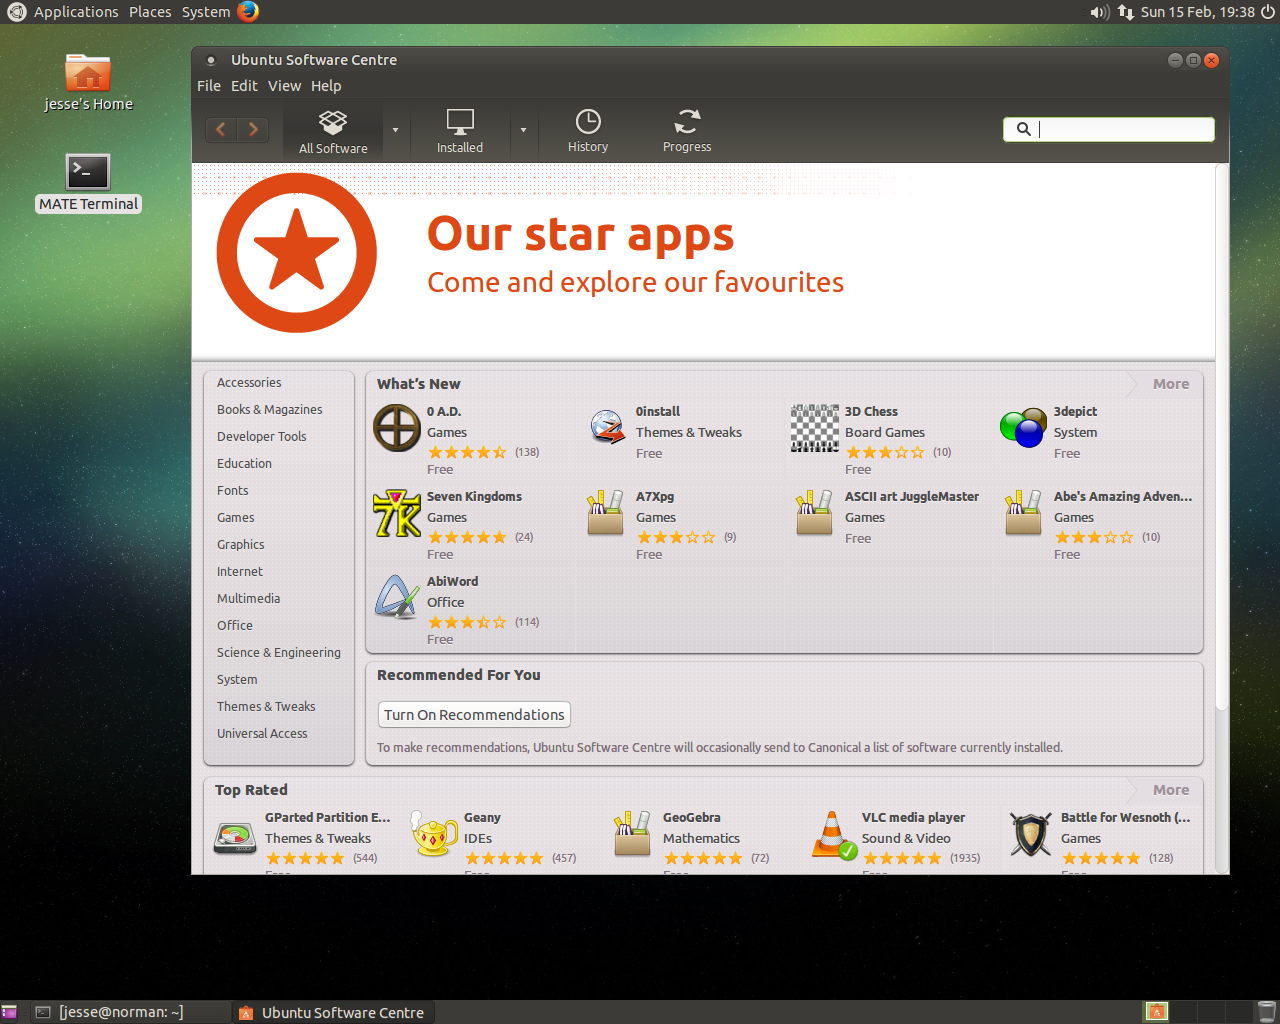Click the Ubuntu Software Centre taskbar item

(332, 1012)
